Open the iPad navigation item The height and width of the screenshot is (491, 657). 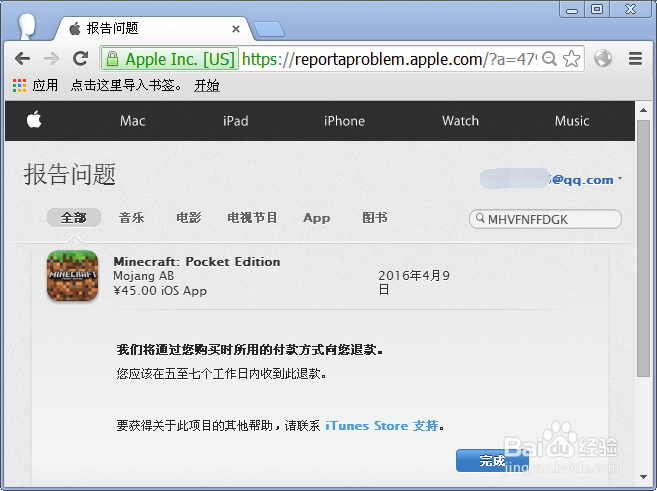pyautogui.click(x=235, y=121)
